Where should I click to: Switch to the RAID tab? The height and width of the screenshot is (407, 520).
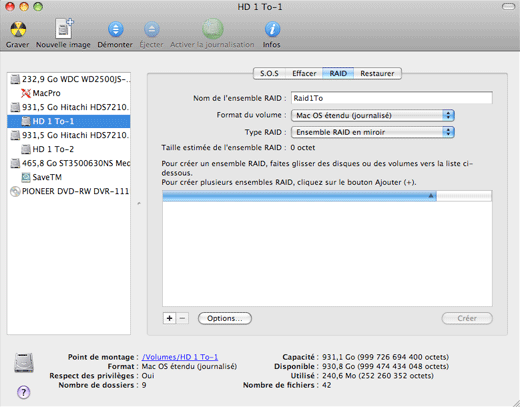coord(338,73)
